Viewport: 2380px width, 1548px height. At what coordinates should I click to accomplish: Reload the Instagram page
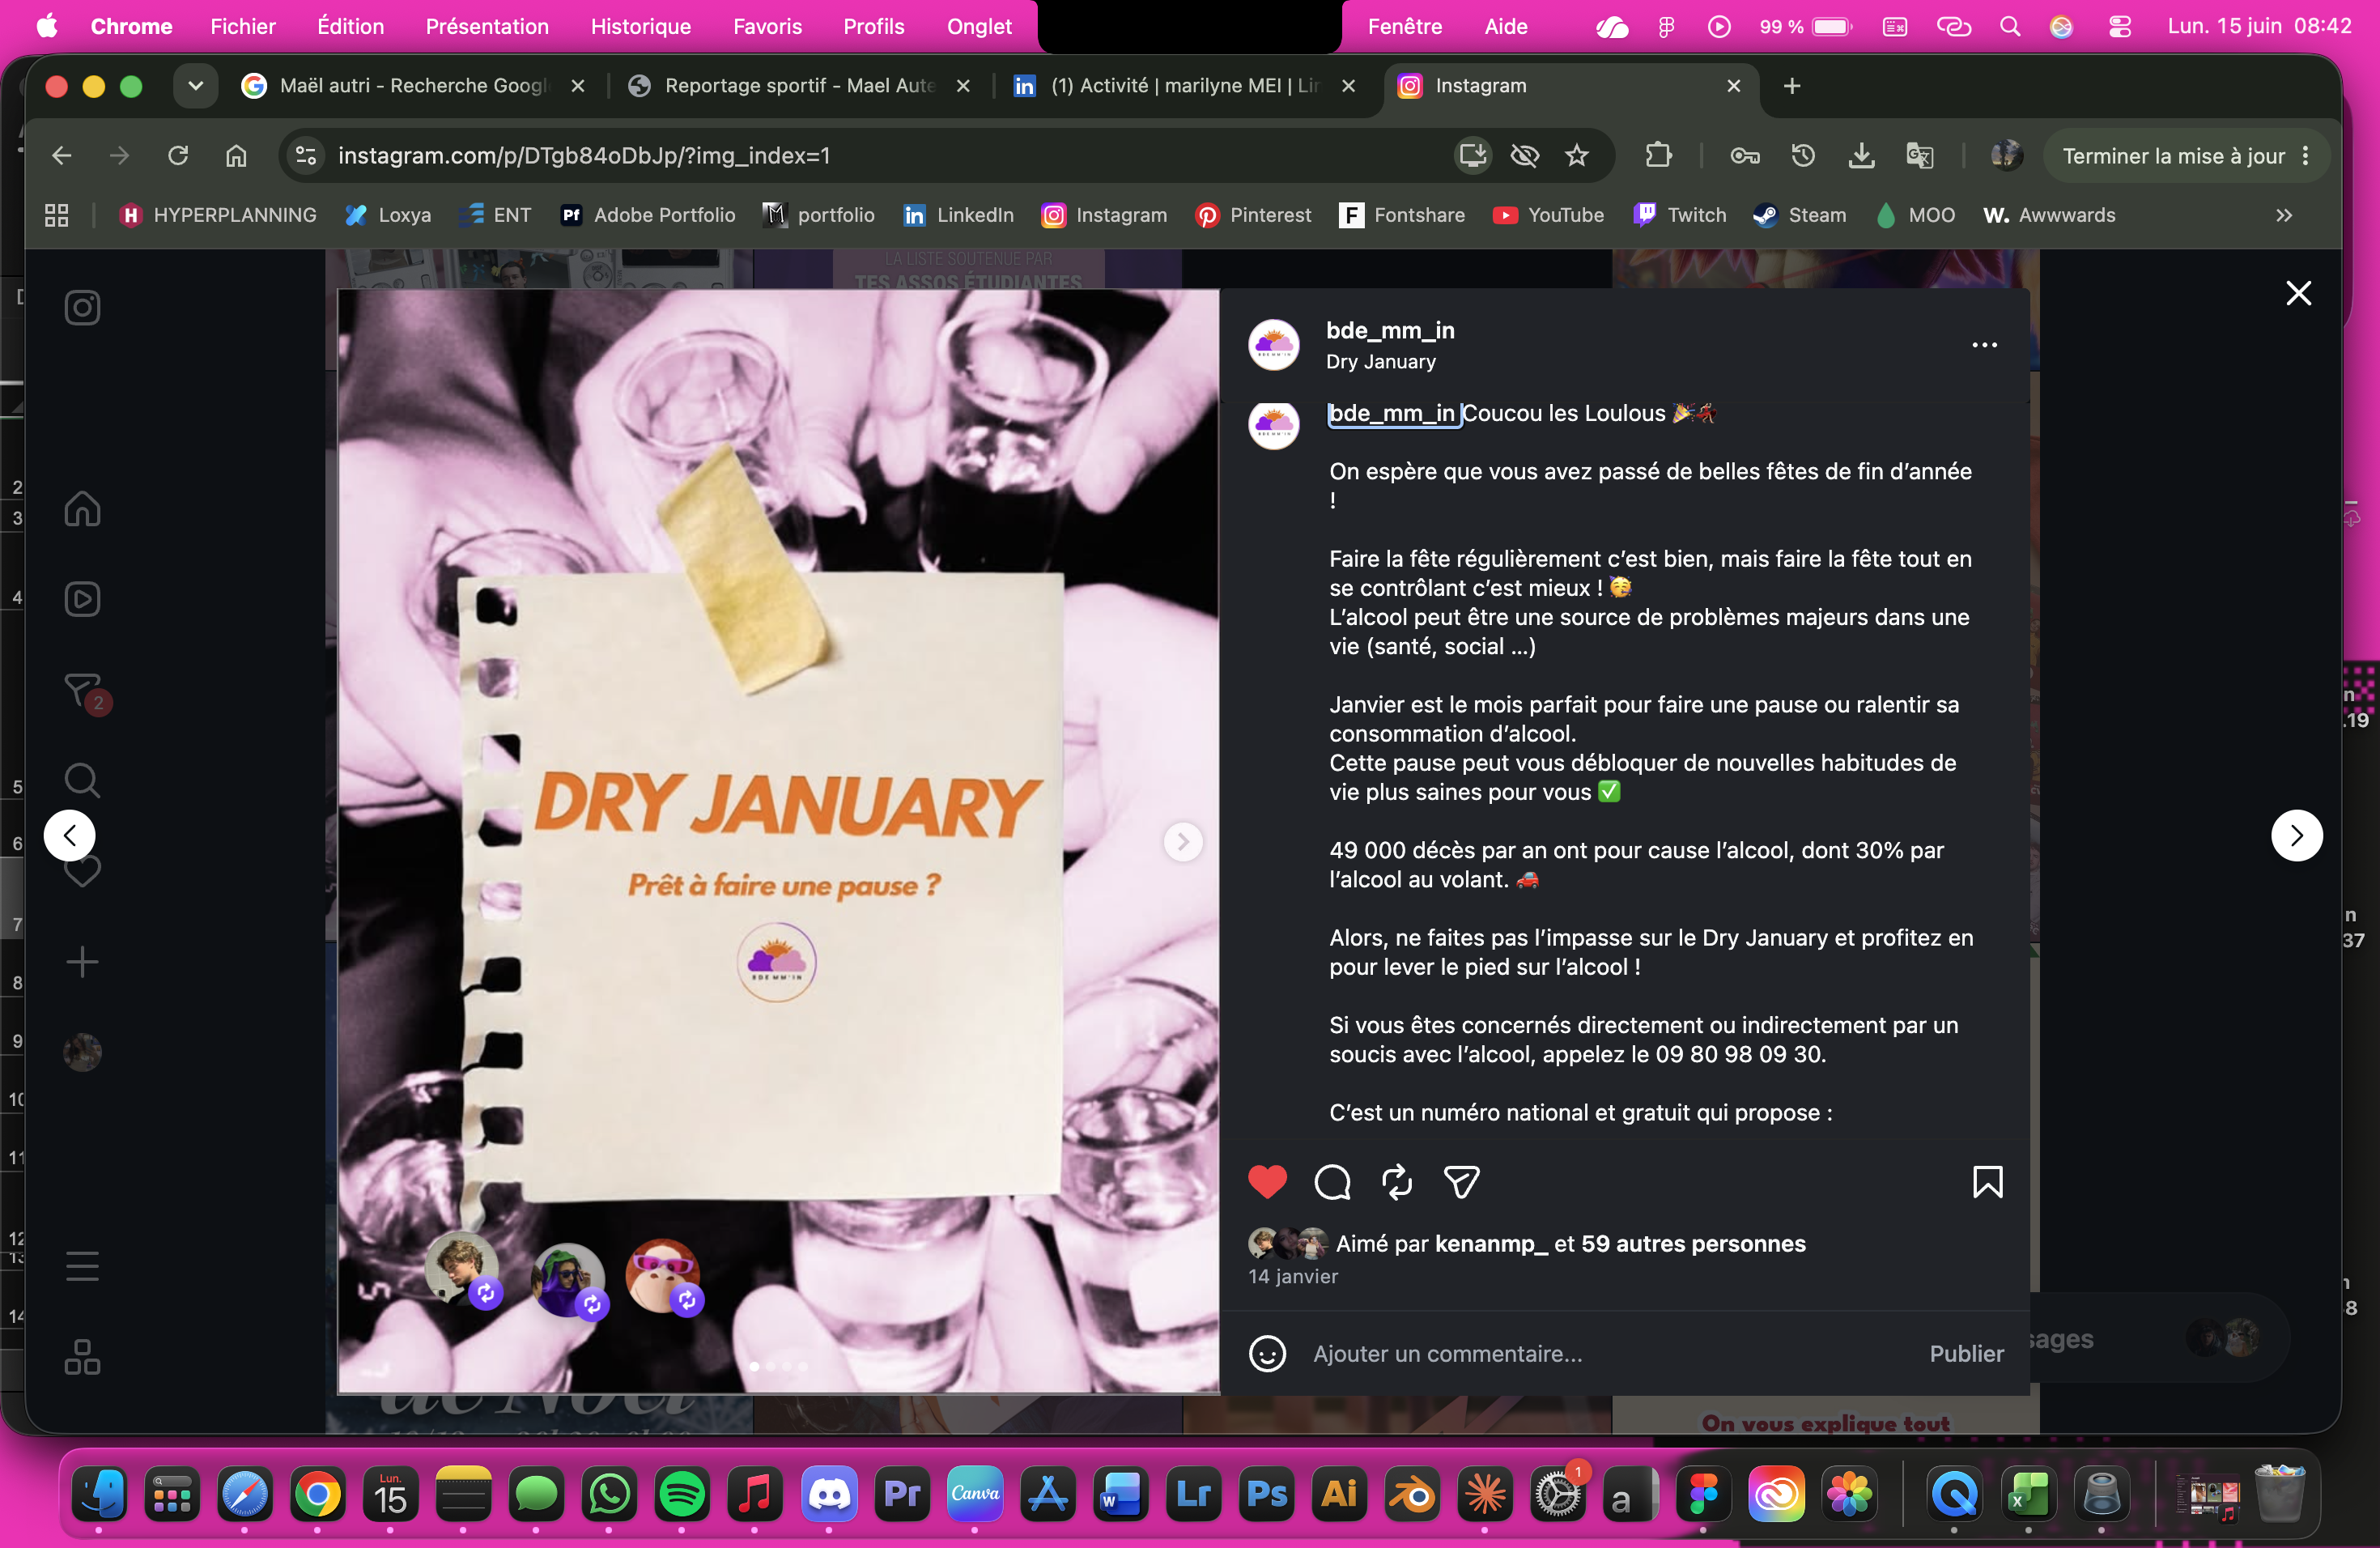[178, 155]
